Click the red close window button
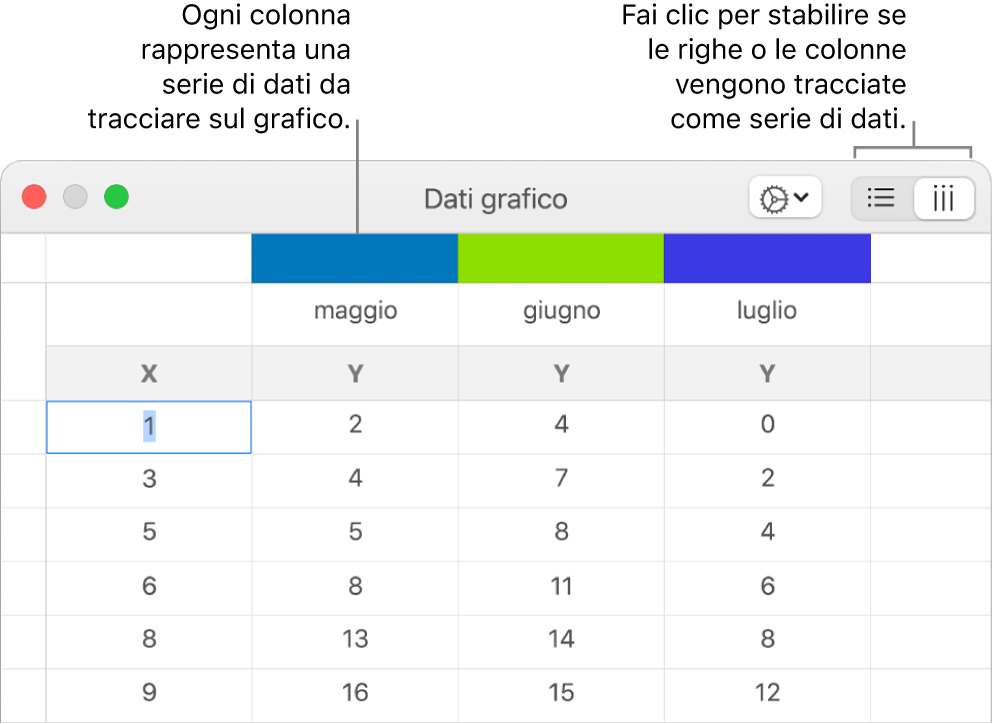Viewport: 992px width, 724px height. click(35, 197)
